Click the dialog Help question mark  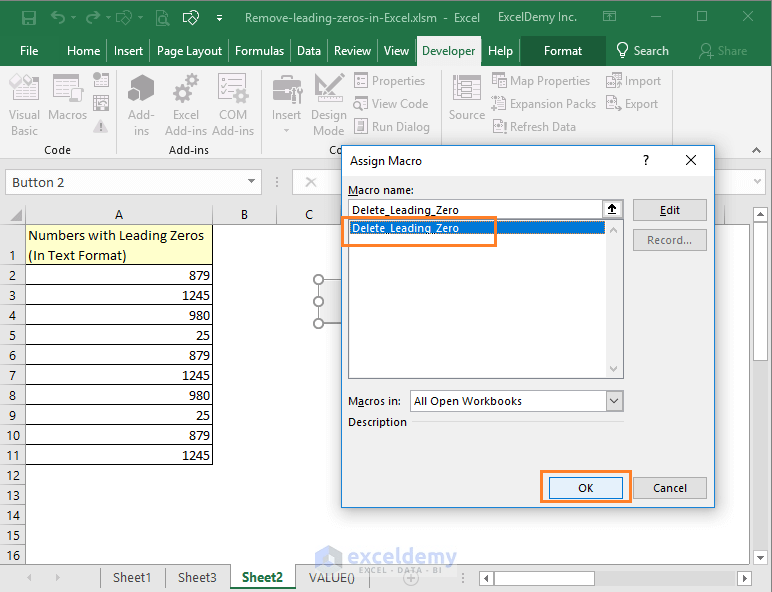click(645, 161)
